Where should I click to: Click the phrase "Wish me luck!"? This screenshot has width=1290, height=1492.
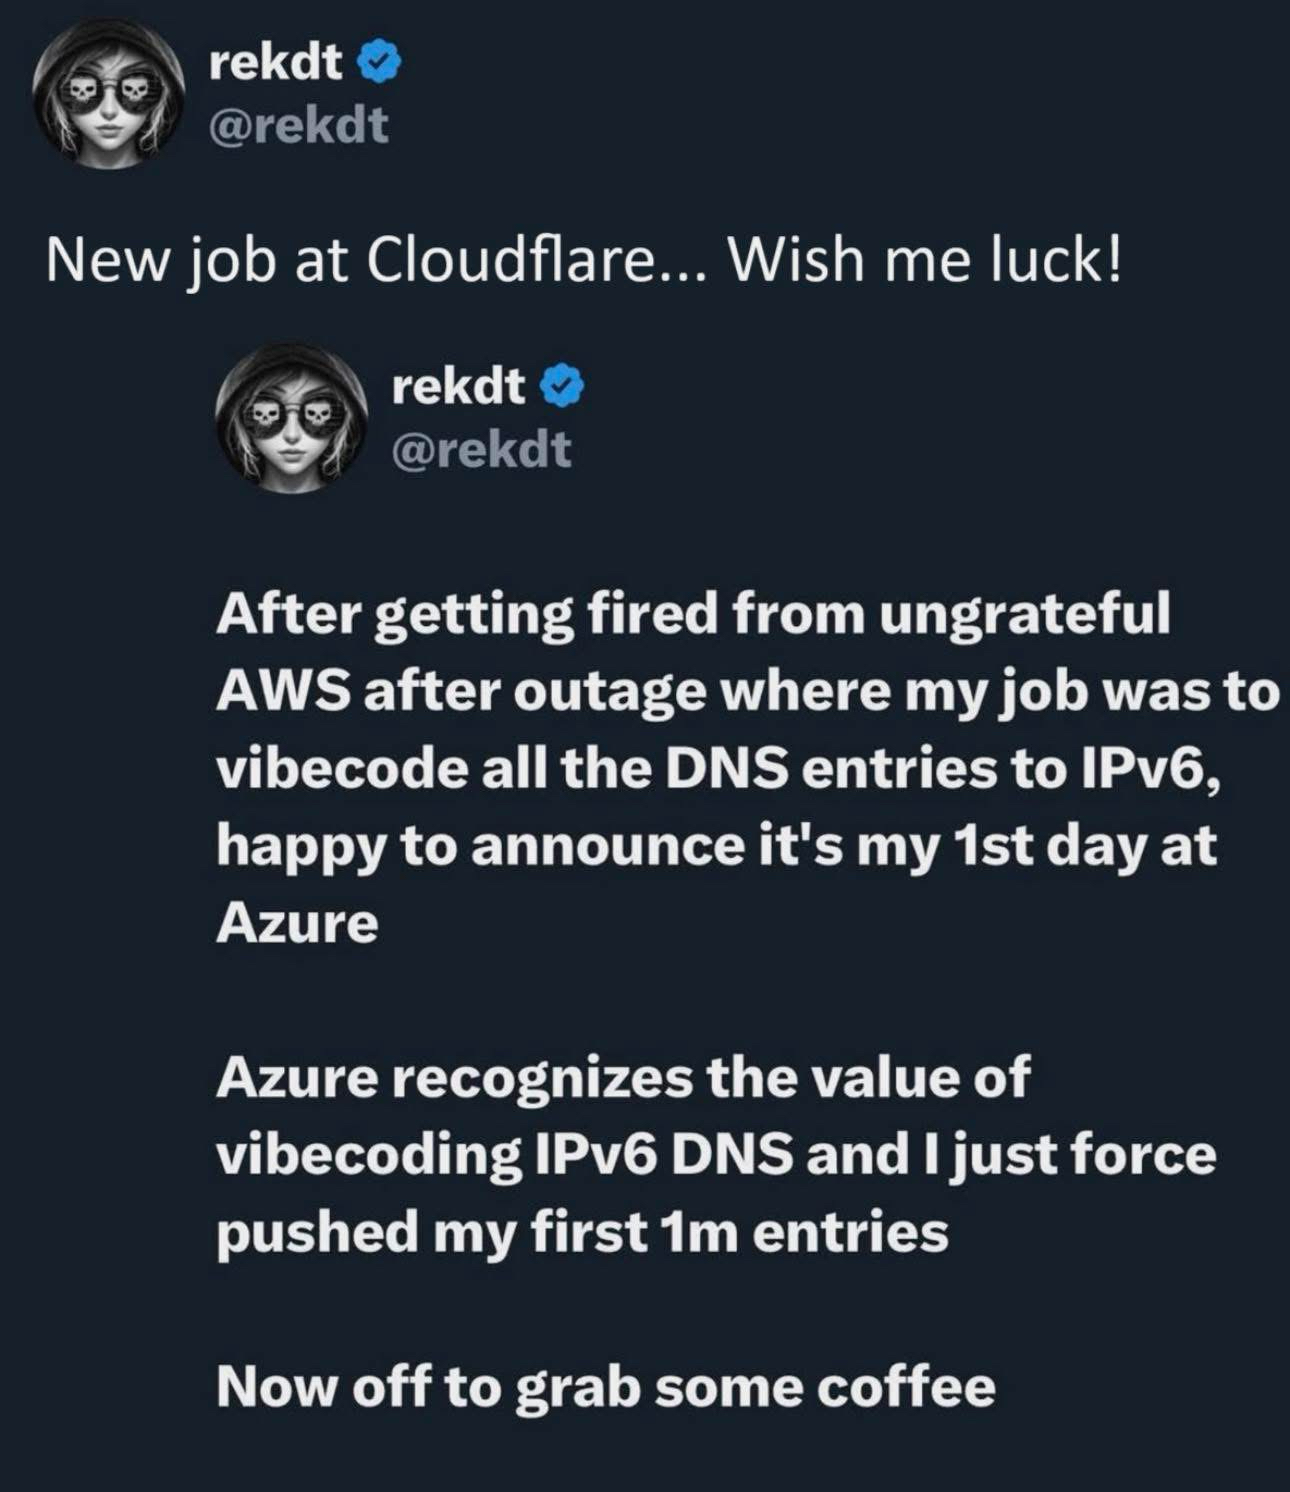pos(924,262)
